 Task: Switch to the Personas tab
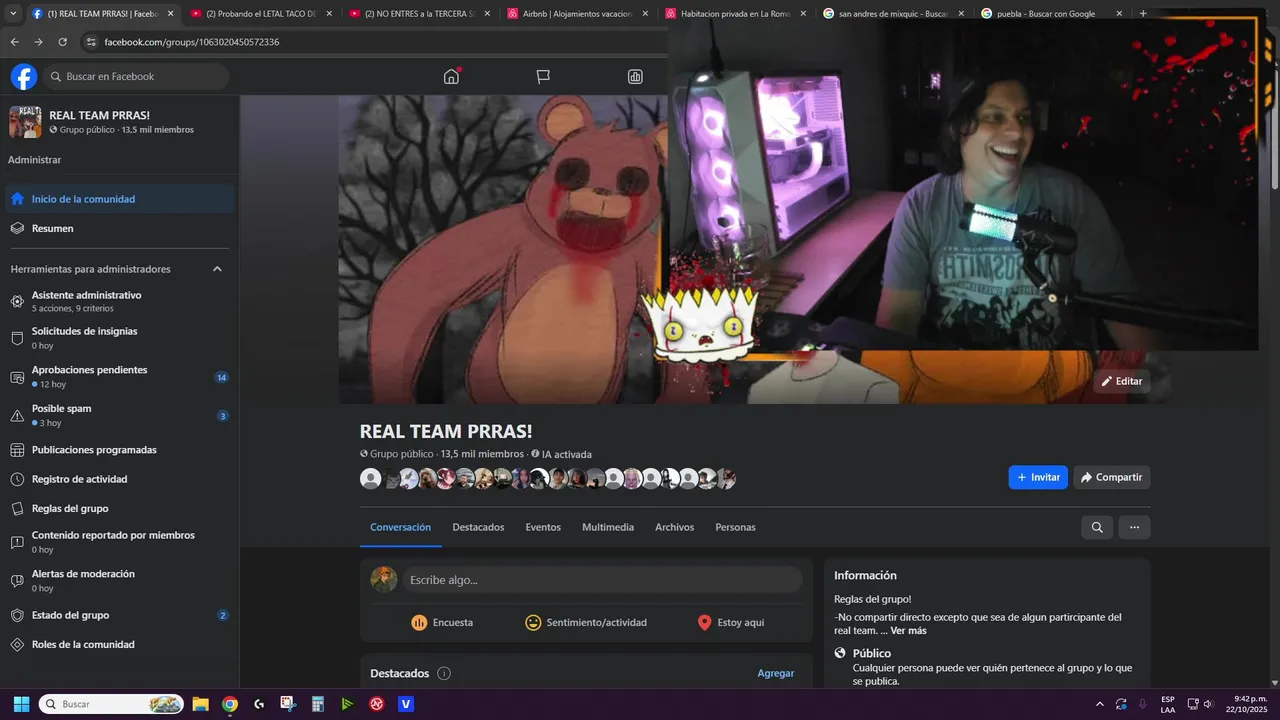735,527
